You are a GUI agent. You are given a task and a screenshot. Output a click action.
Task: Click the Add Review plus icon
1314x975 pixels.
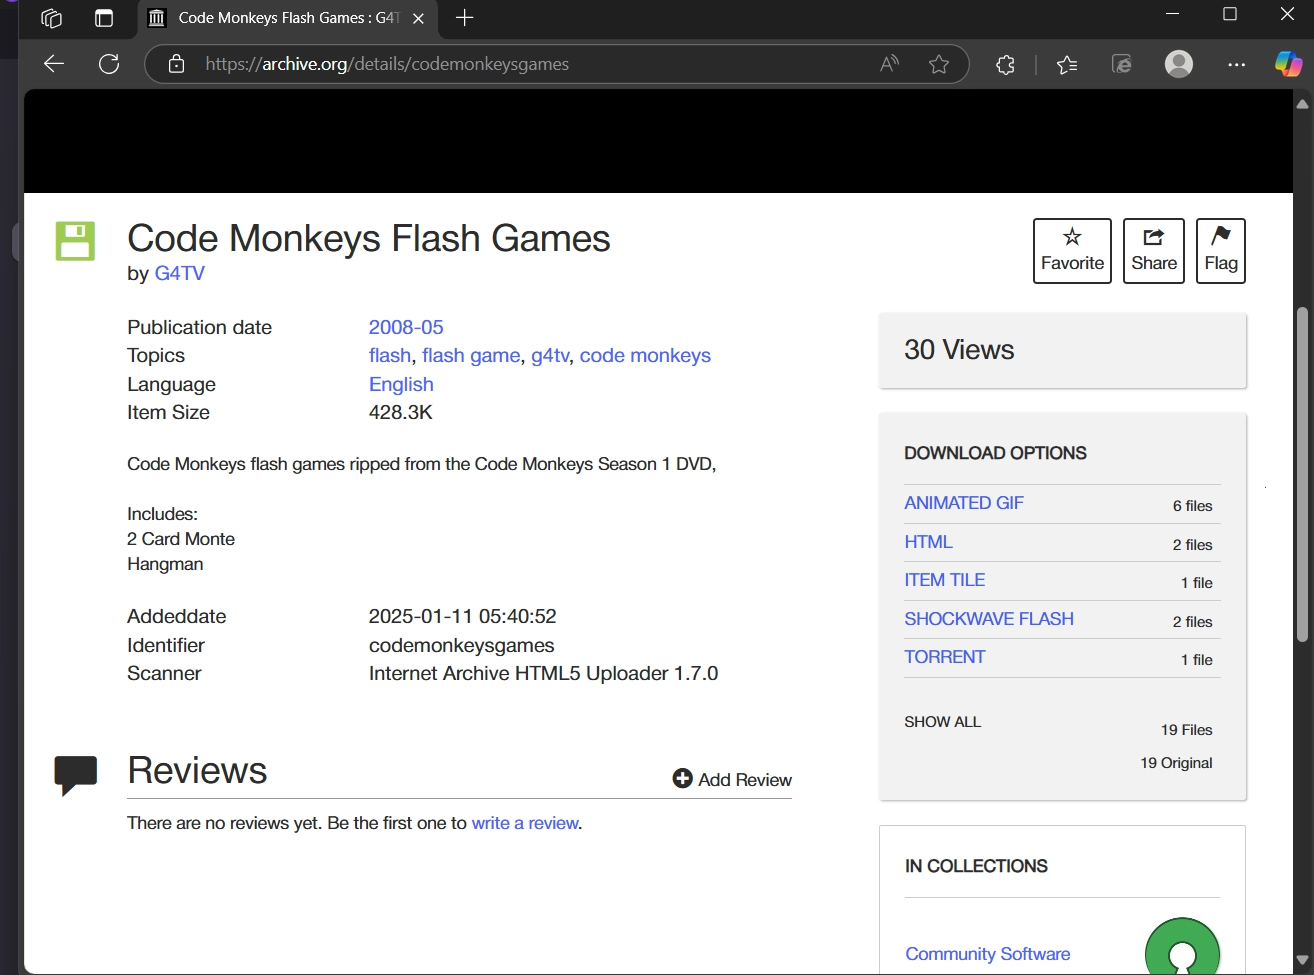coord(682,779)
